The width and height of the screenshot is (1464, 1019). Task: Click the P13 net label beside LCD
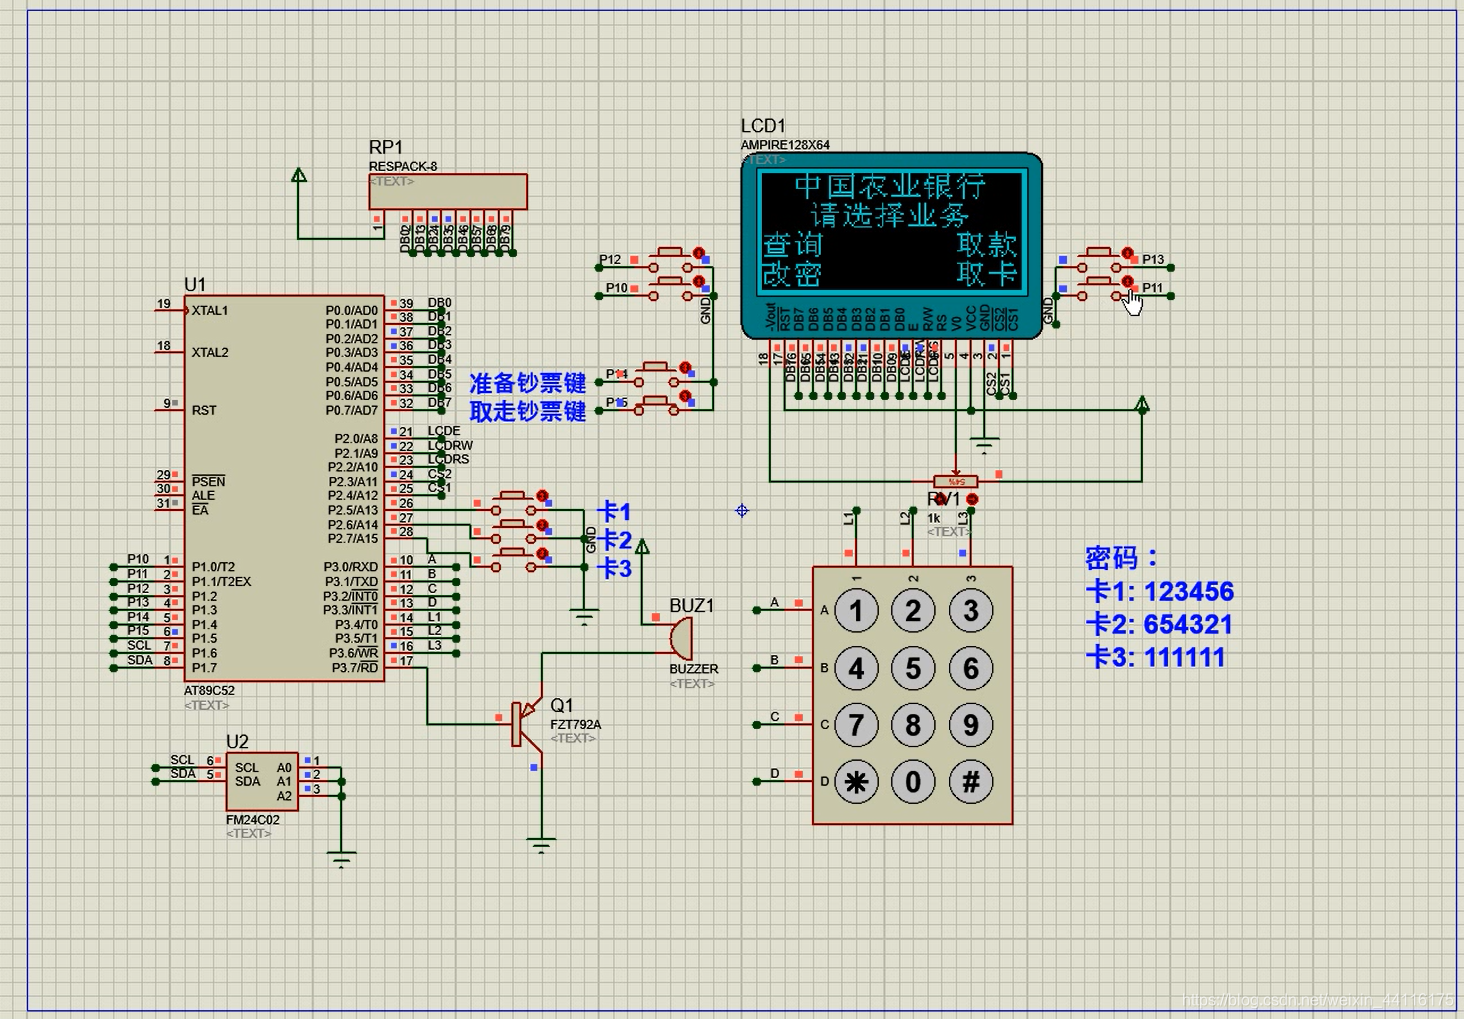[x=1153, y=259]
